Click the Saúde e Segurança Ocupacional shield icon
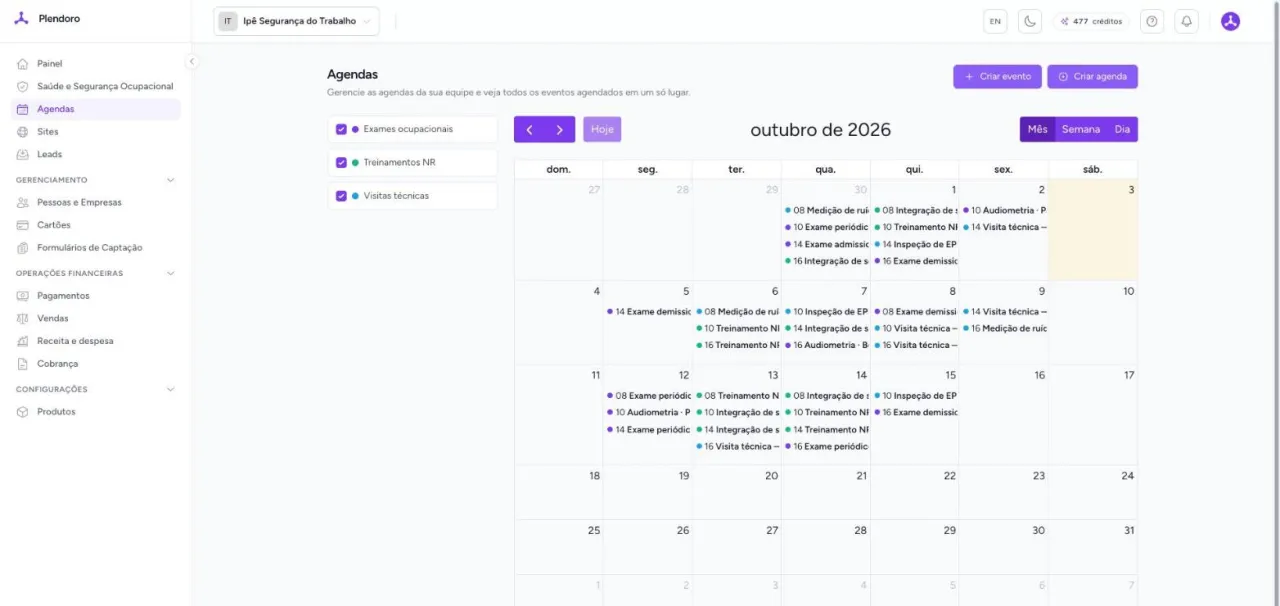1280x606 pixels. pyautogui.click(x=23, y=87)
